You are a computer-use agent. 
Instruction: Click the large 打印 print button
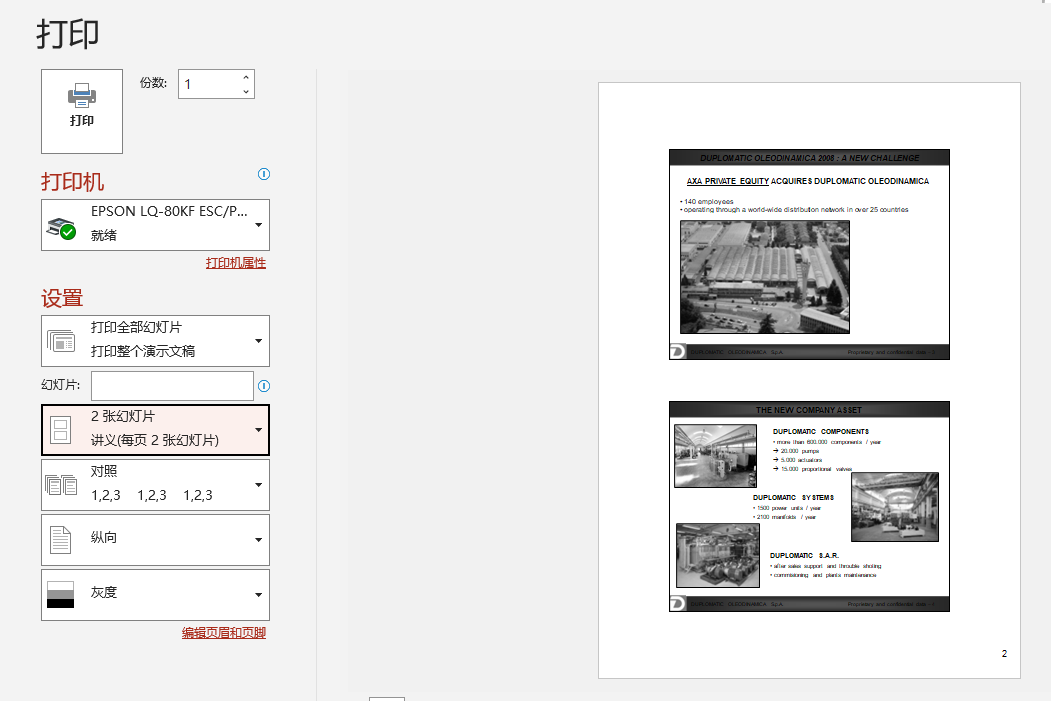pos(82,111)
